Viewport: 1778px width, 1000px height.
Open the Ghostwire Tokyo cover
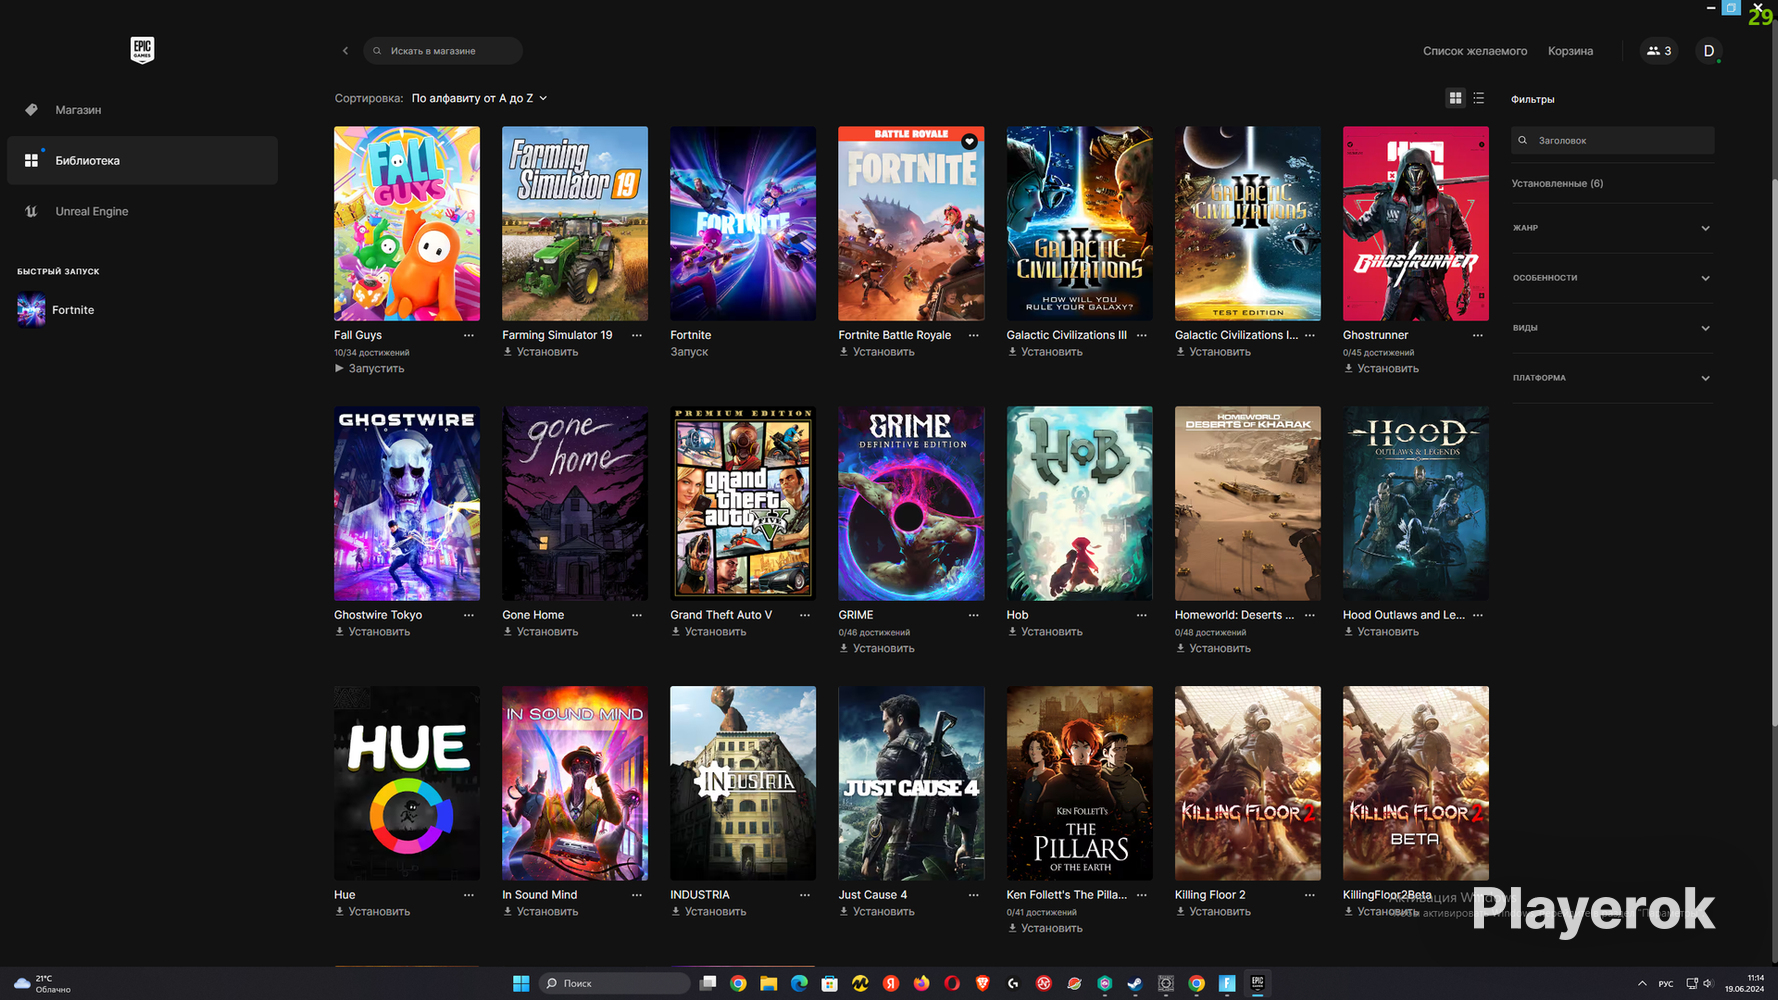coord(407,503)
